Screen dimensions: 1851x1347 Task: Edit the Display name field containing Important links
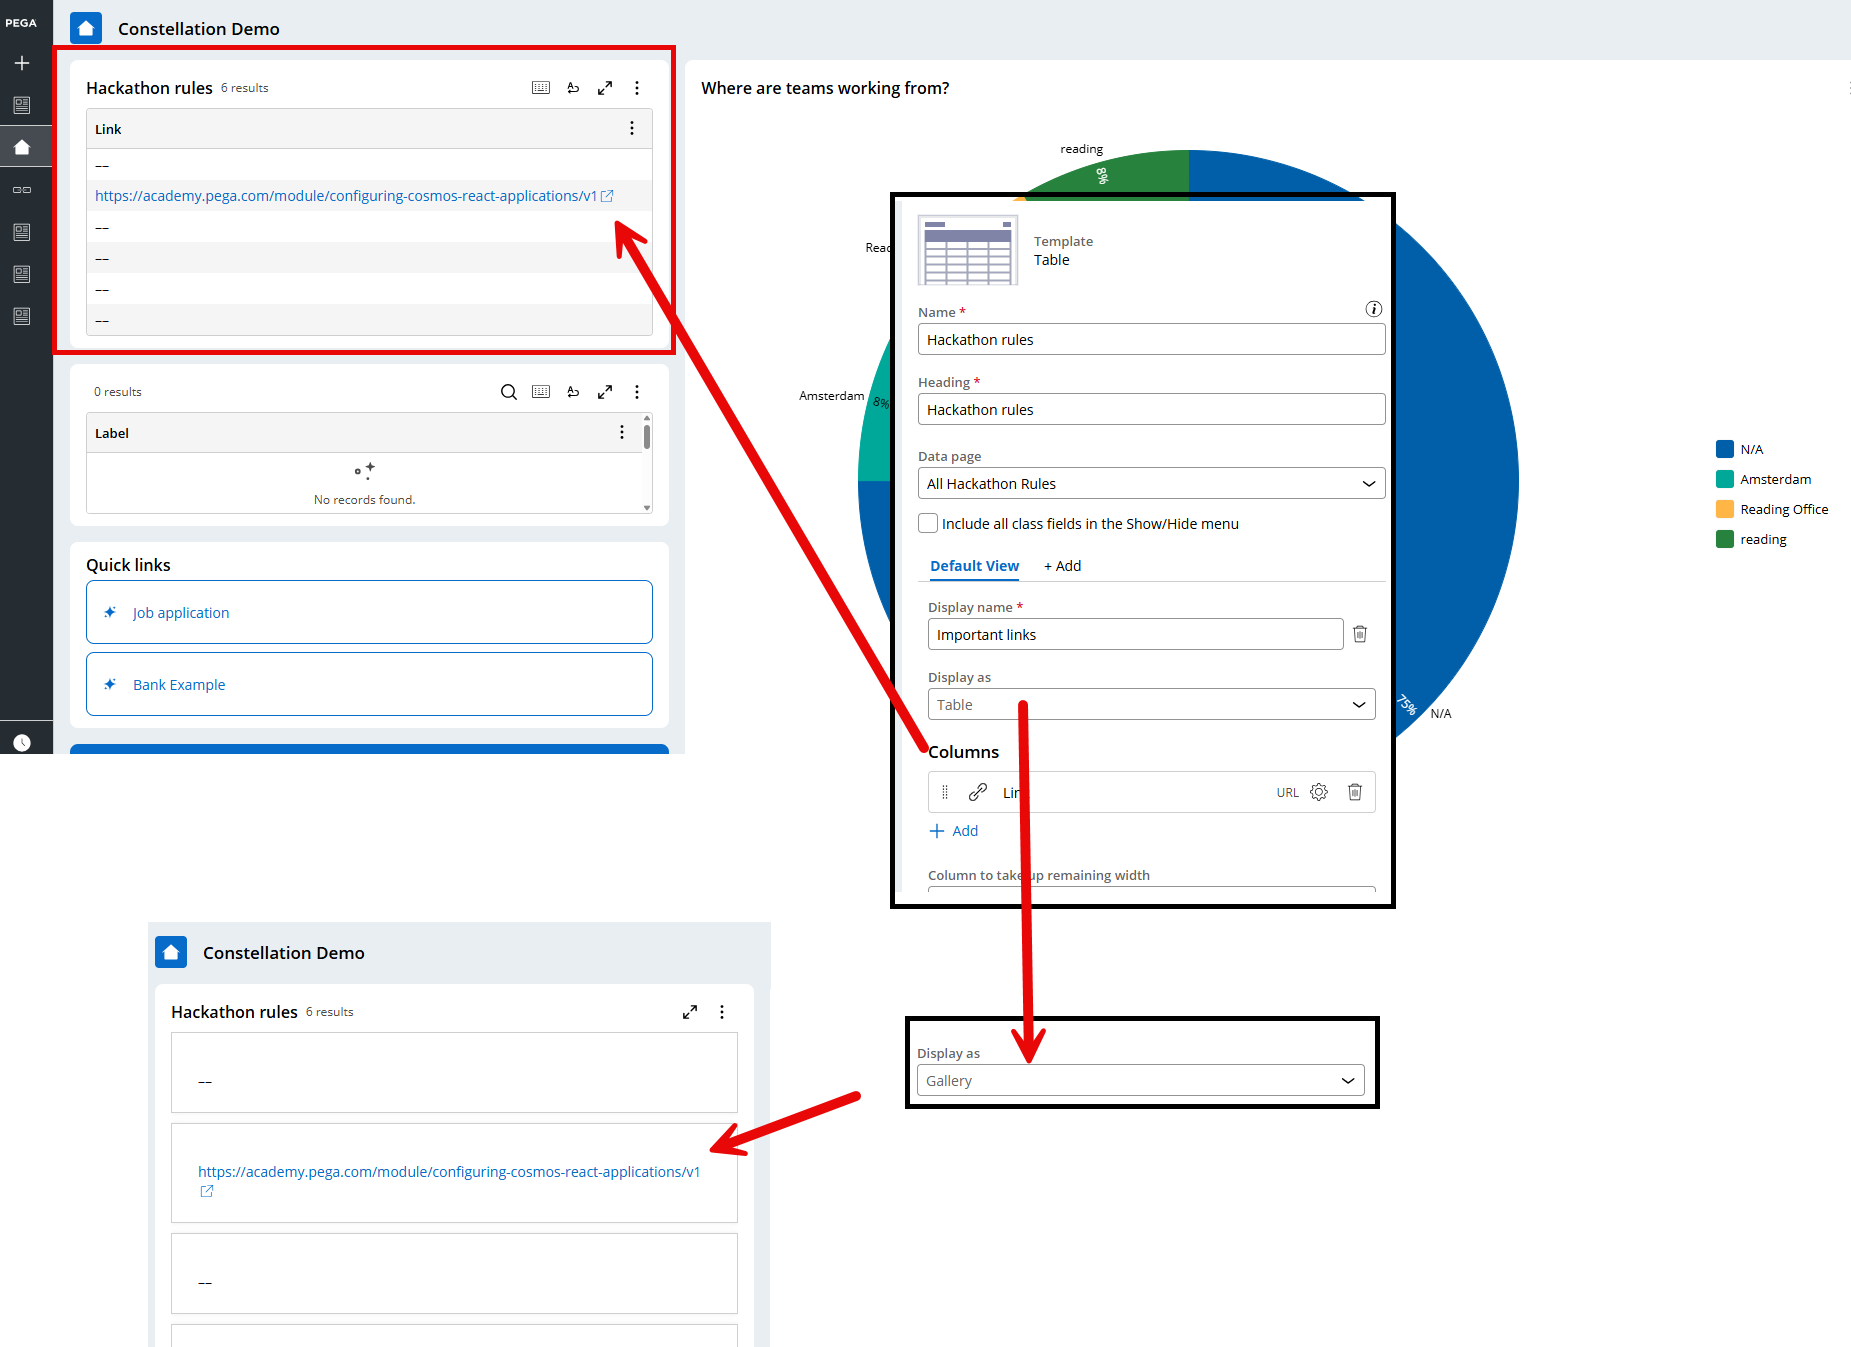coord(1135,634)
